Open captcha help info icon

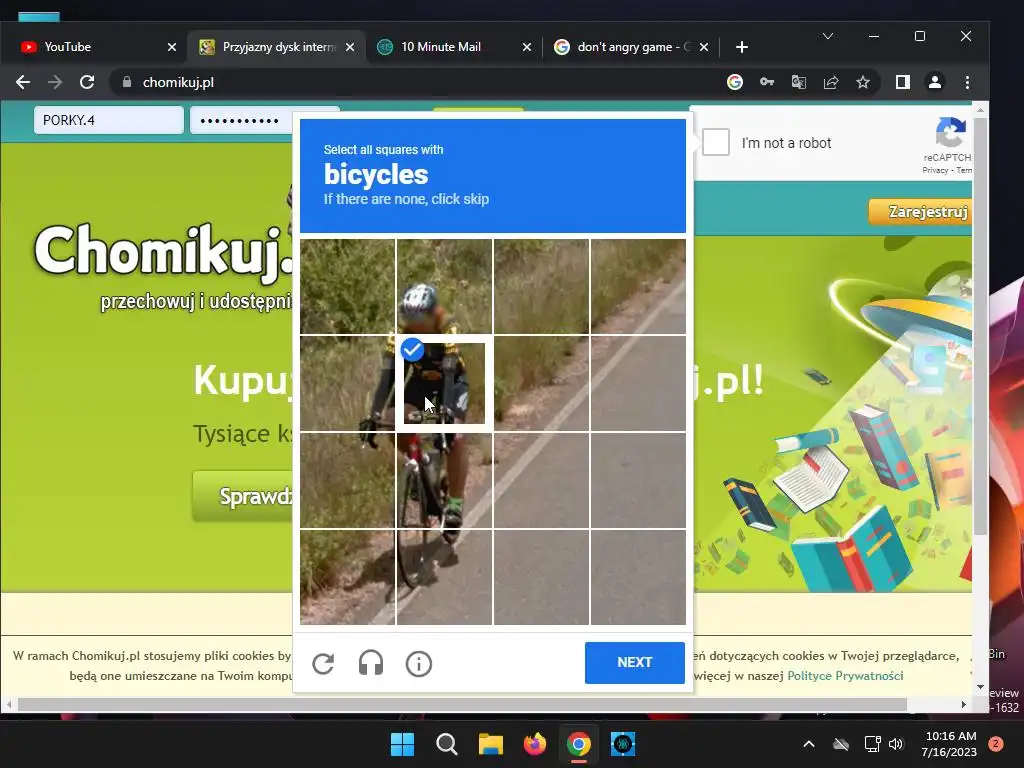tap(419, 664)
